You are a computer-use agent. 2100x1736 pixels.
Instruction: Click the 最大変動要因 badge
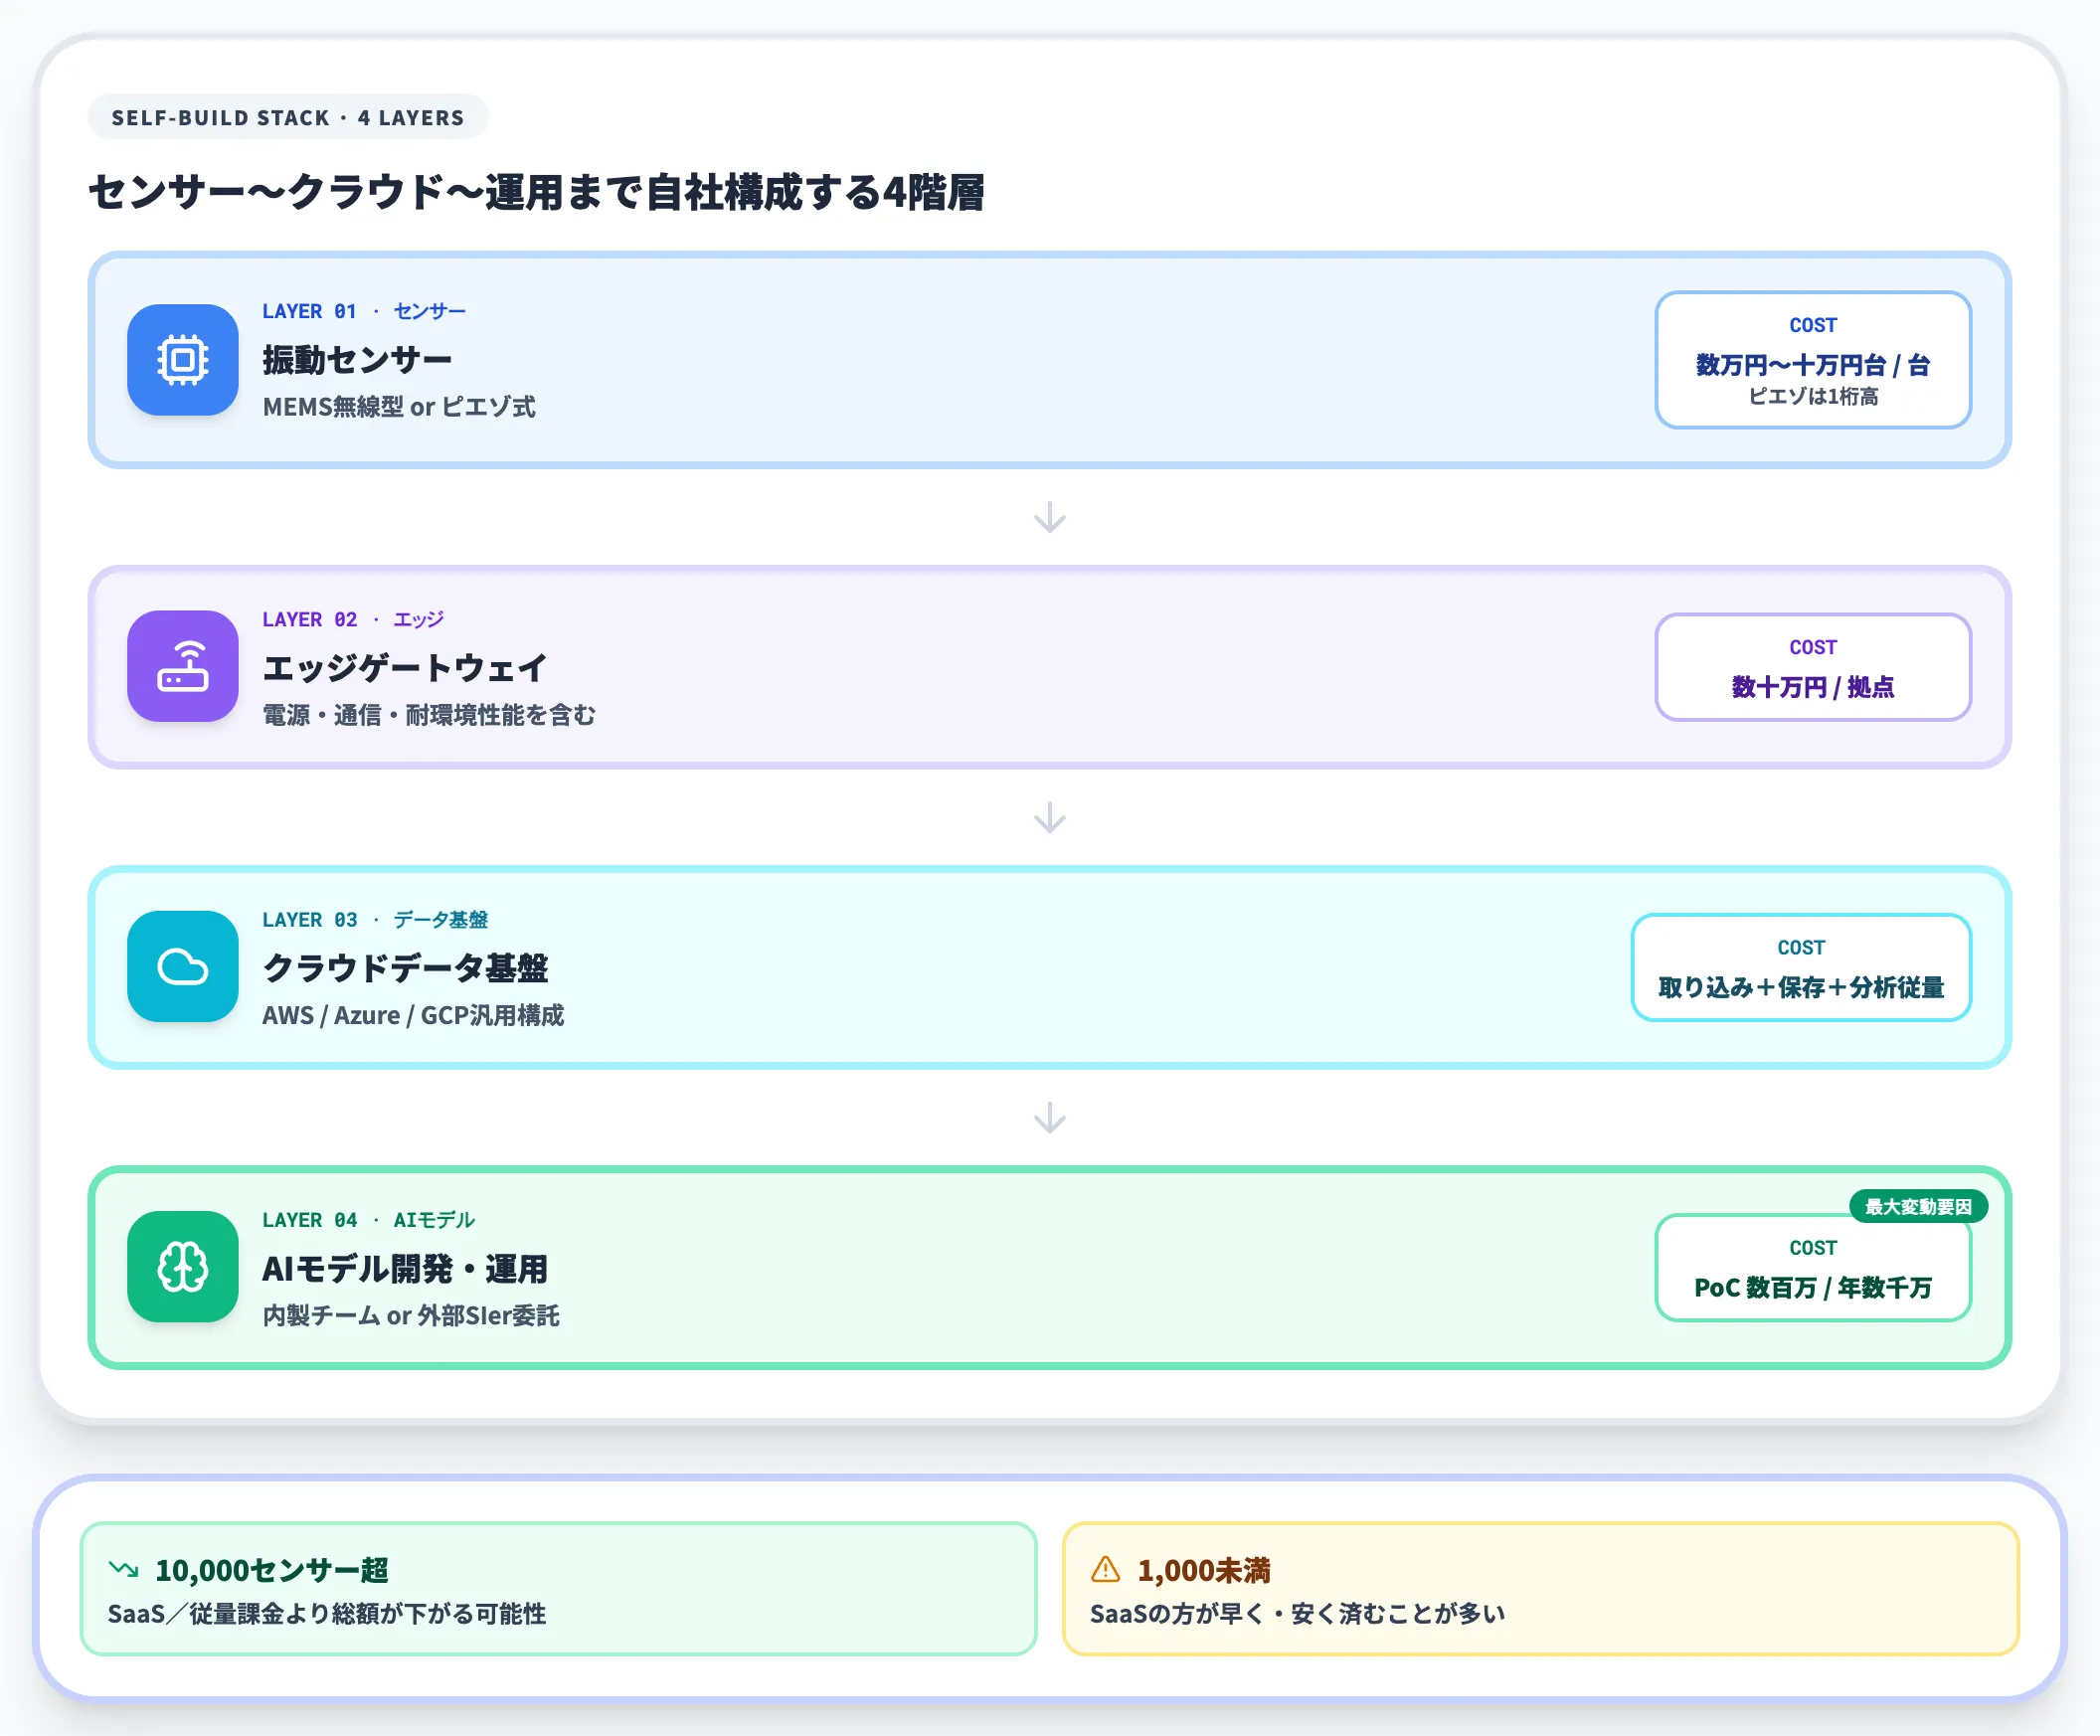coord(1918,1206)
